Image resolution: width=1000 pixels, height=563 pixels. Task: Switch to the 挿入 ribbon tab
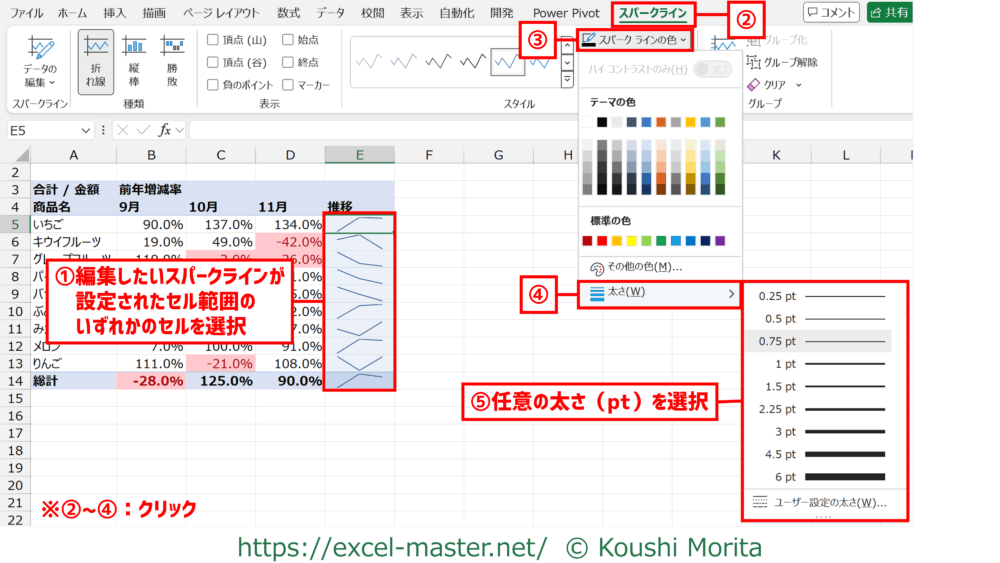[x=114, y=13]
